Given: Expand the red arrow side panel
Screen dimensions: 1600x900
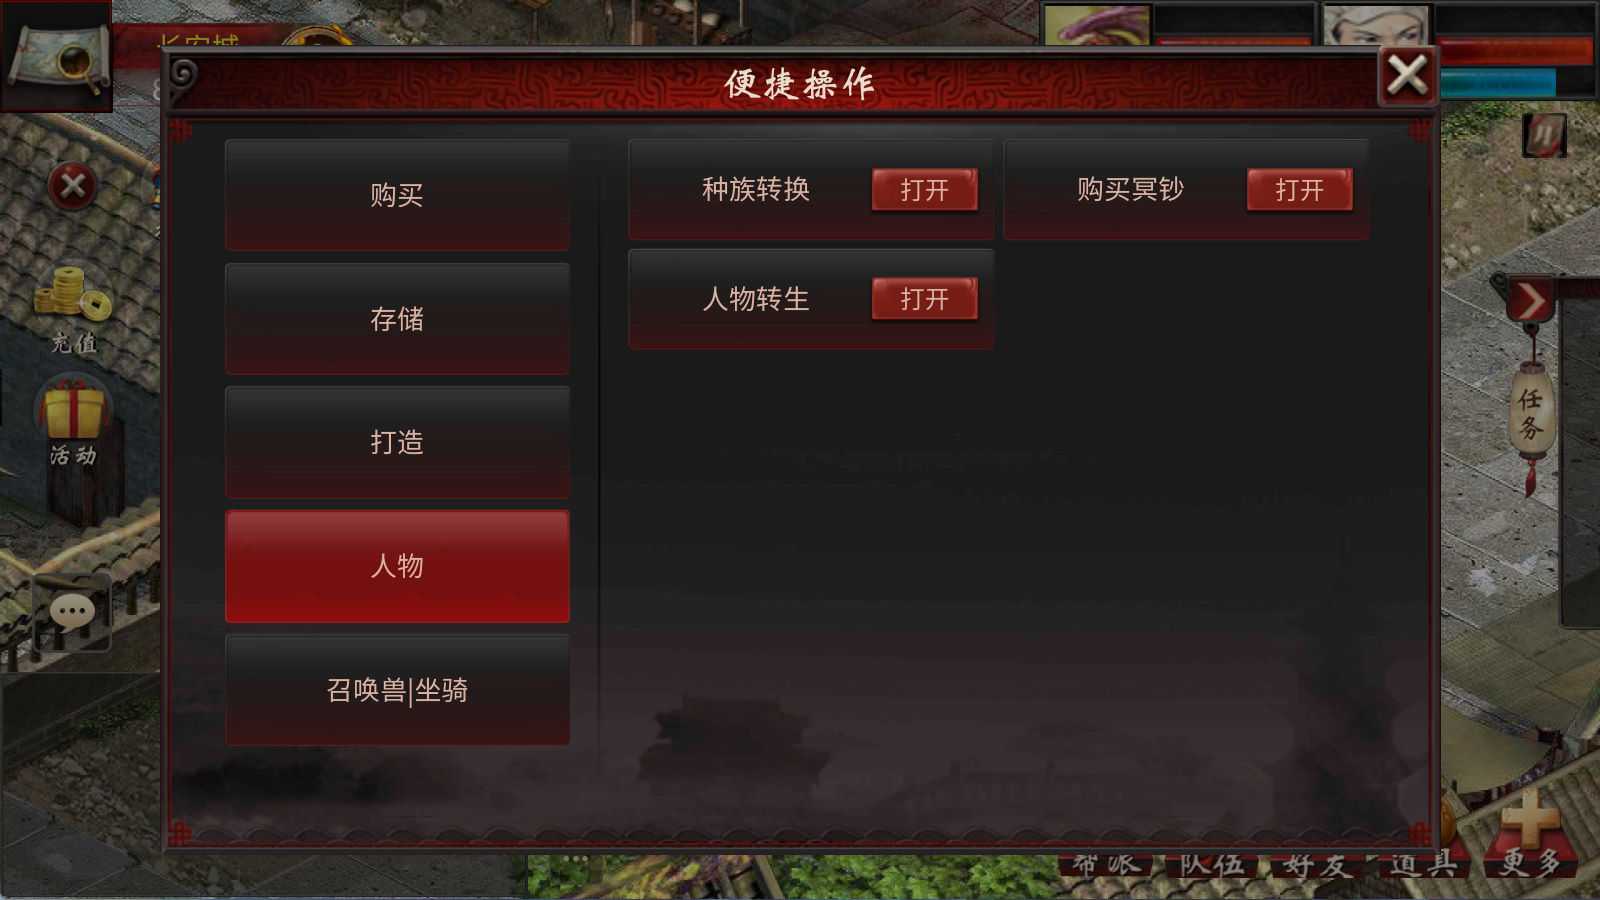Looking at the screenshot, I should pos(1530,299).
